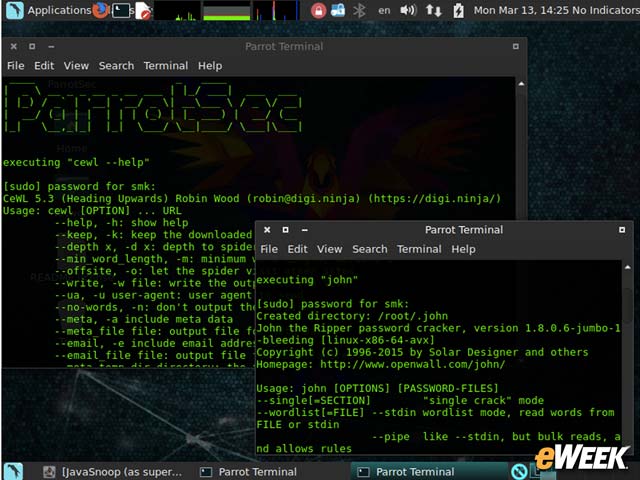Open Help menu in john terminal window

click(463, 249)
